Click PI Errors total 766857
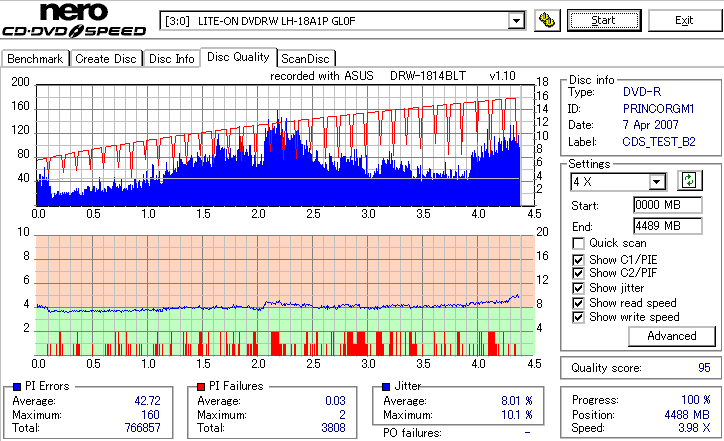724x441 pixels. 143,428
